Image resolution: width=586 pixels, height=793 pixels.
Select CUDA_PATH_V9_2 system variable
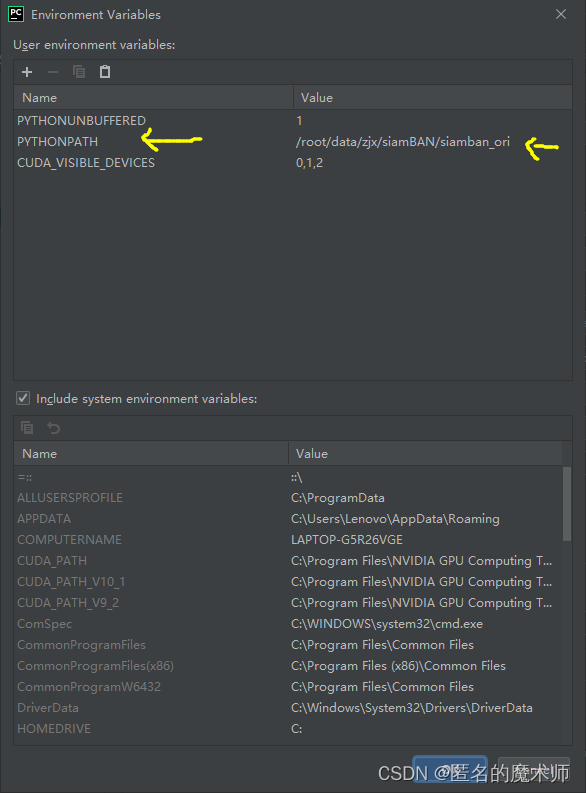point(68,603)
